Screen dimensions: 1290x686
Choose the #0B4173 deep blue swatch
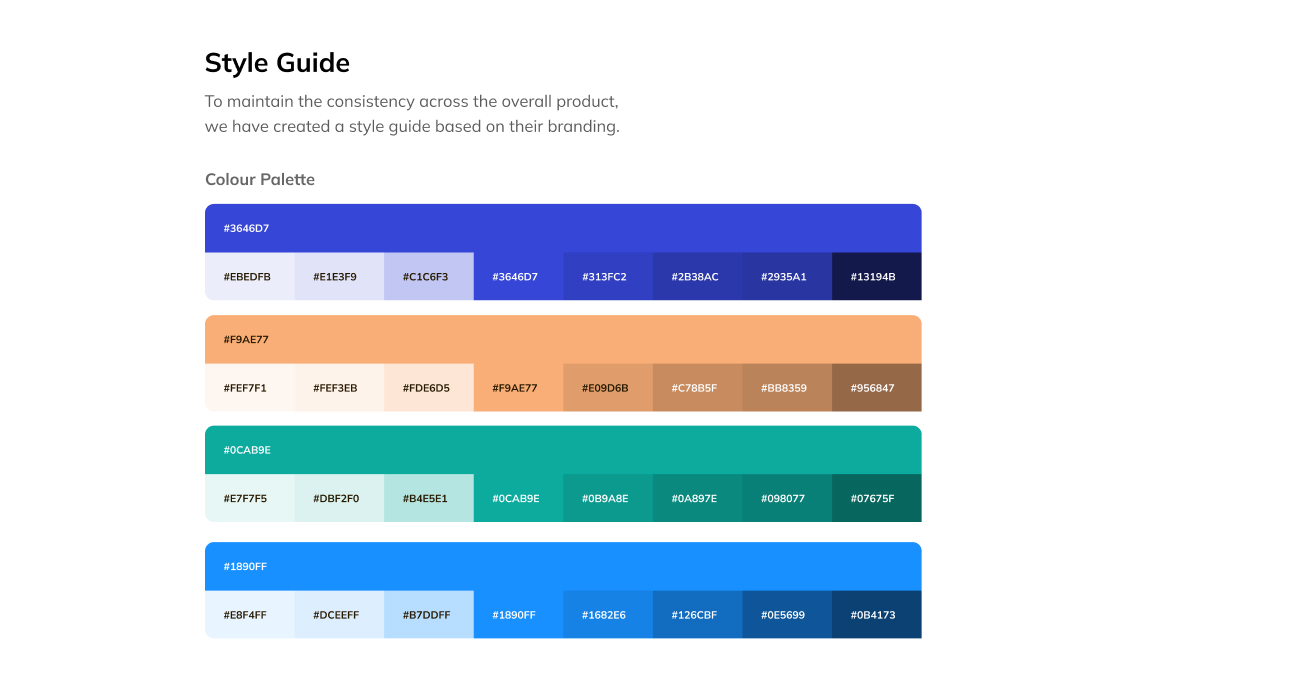point(876,615)
